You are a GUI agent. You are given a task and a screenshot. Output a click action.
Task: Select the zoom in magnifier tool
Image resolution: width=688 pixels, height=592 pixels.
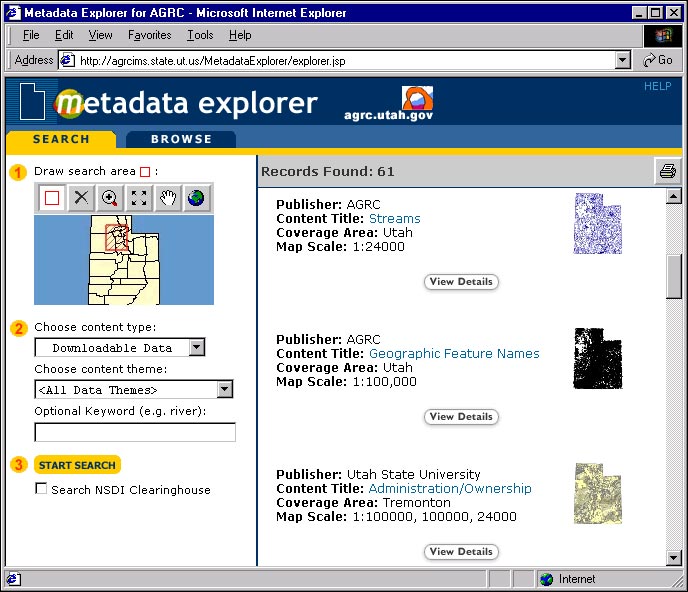(110, 198)
